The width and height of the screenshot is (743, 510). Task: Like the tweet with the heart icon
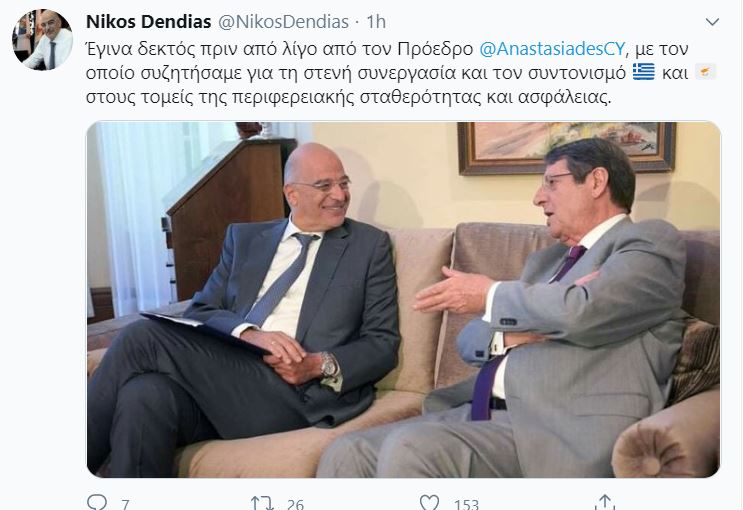pos(429,503)
